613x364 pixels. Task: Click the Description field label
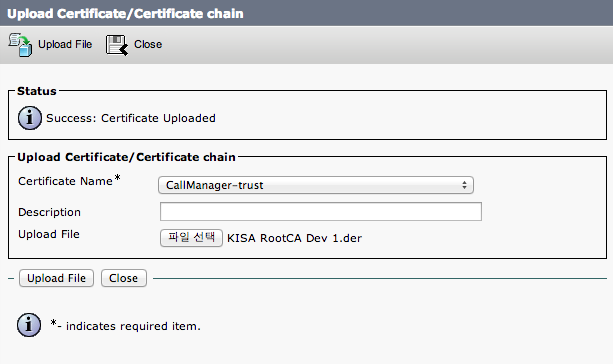[49, 212]
